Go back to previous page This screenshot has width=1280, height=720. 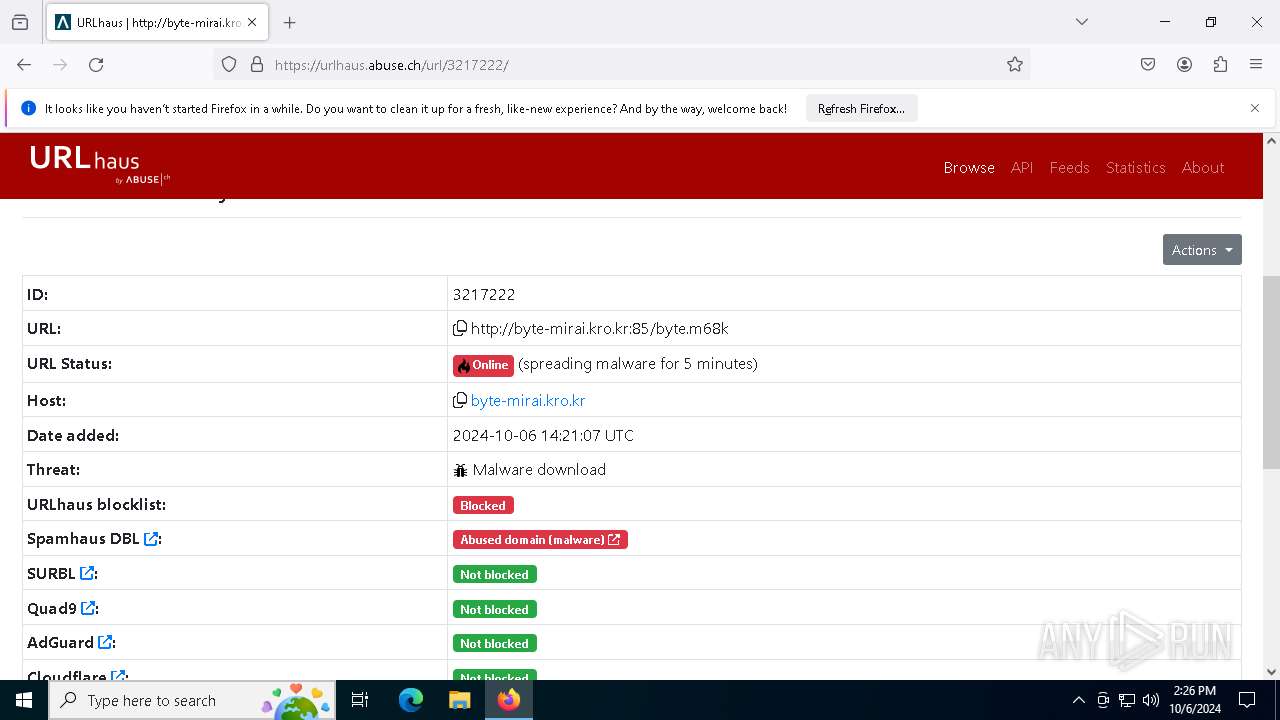[x=24, y=64]
